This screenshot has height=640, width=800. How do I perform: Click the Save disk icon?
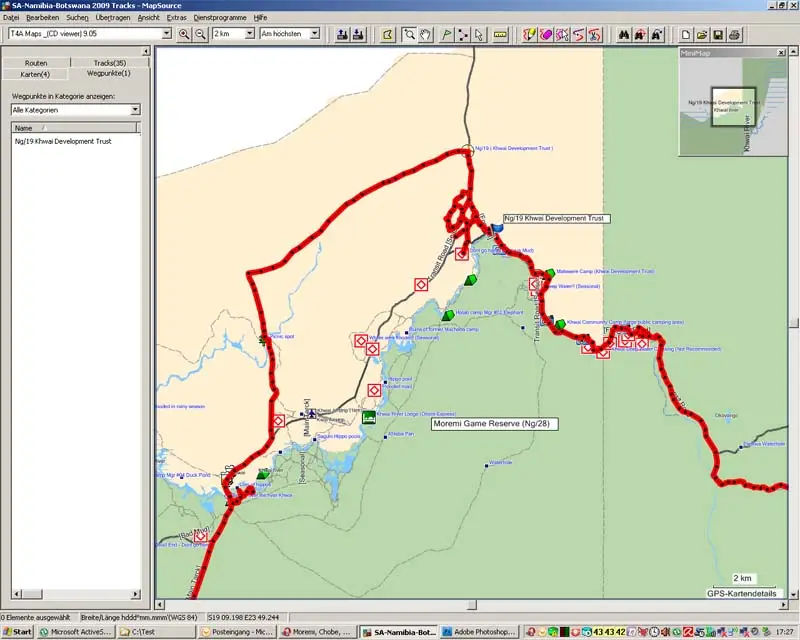pos(718,35)
